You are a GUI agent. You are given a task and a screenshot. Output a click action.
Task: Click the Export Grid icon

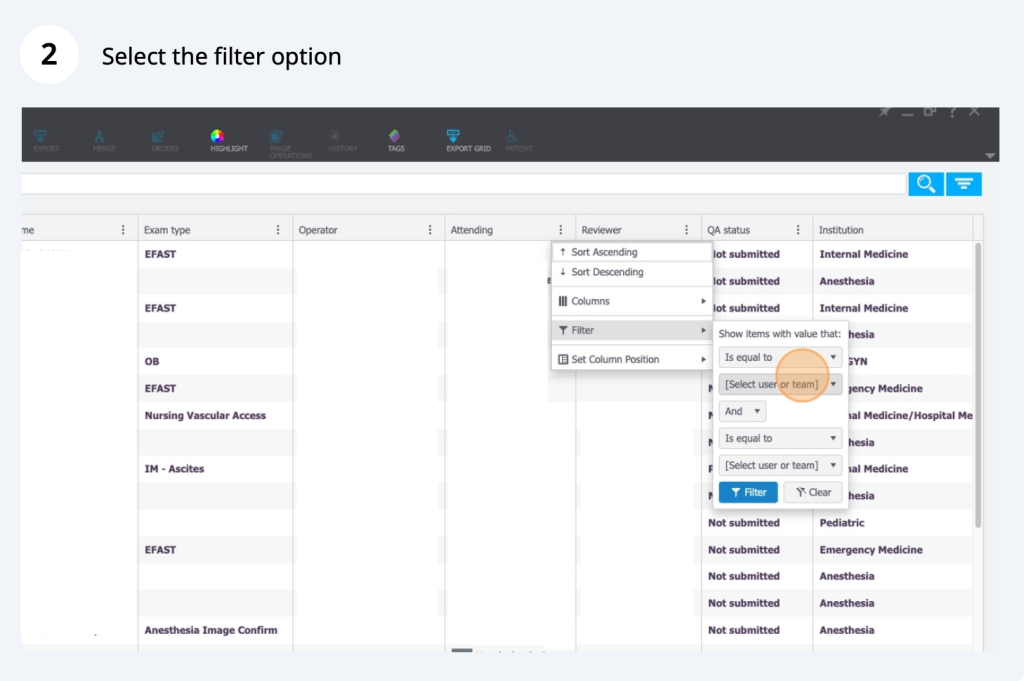tap(454, 137)
